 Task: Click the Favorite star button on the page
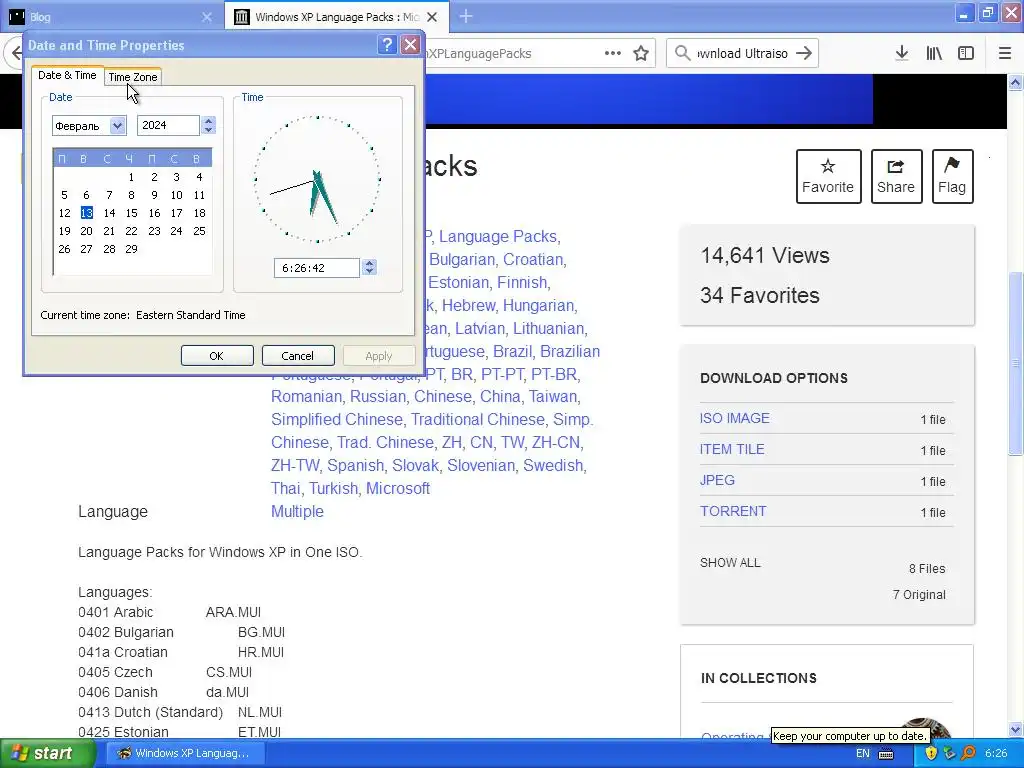pyautogui.click(x=828, y=176)
